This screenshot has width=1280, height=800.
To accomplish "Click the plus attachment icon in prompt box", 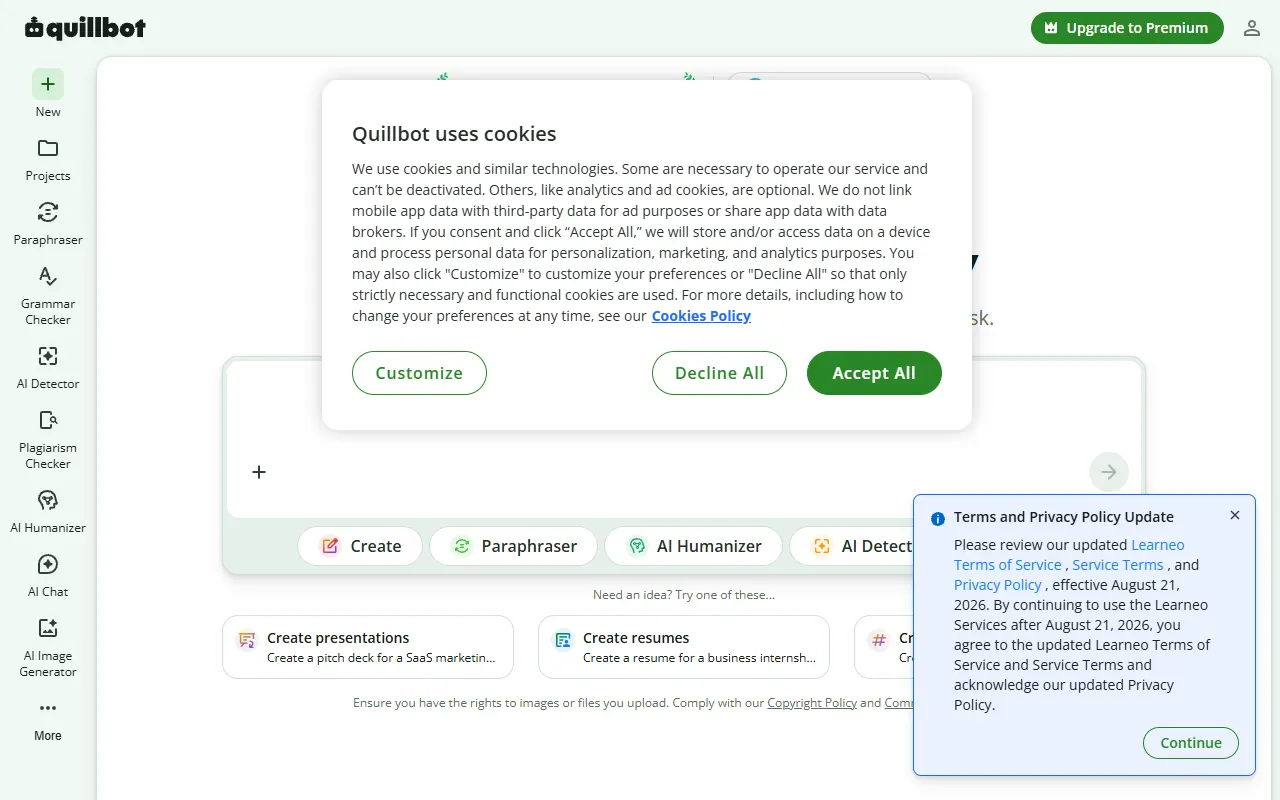I will (x=259, y=472).
